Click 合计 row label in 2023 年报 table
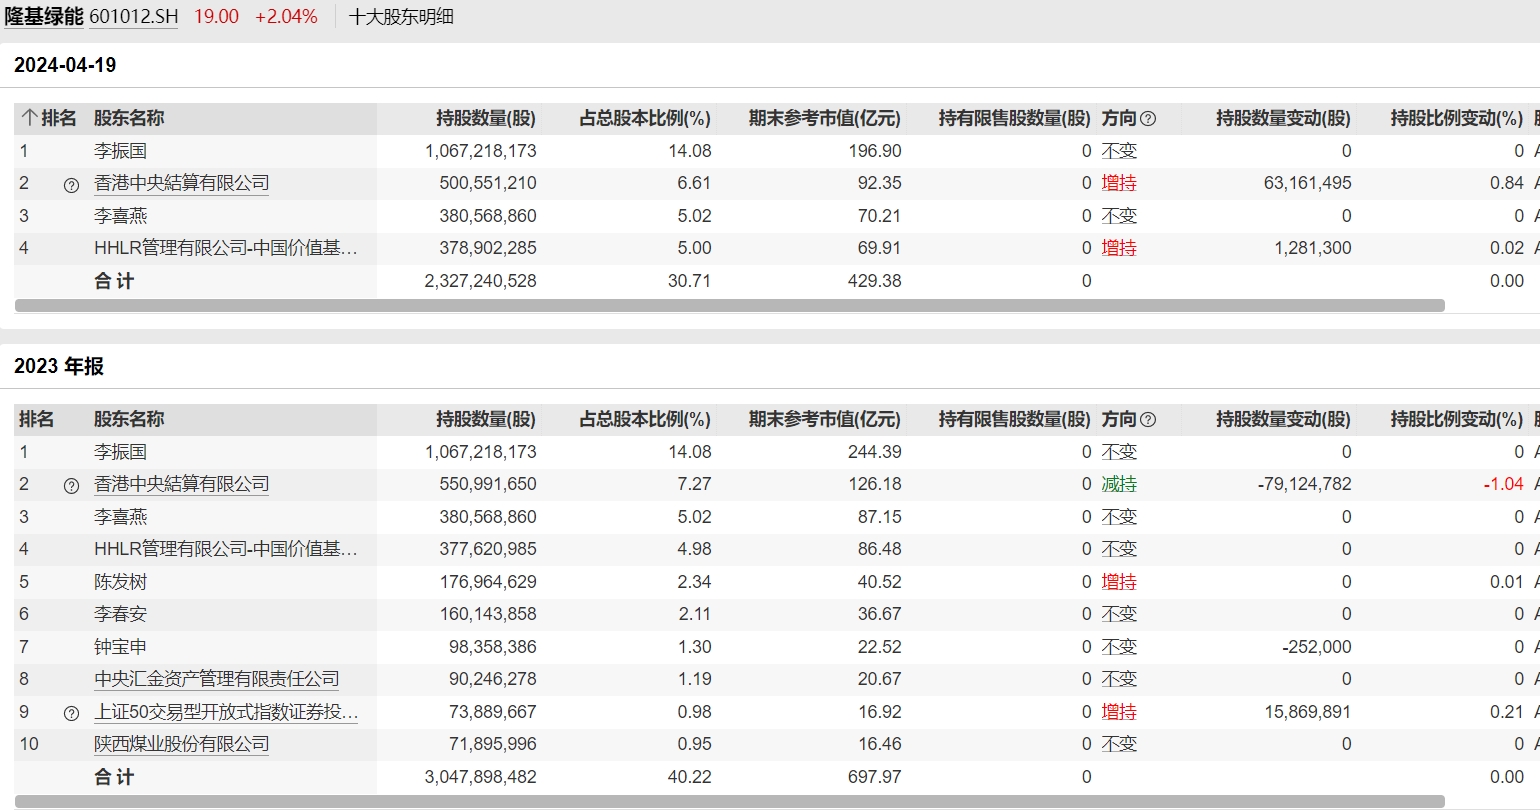This screenshot has height=812, width=1540. pos(114,777)
